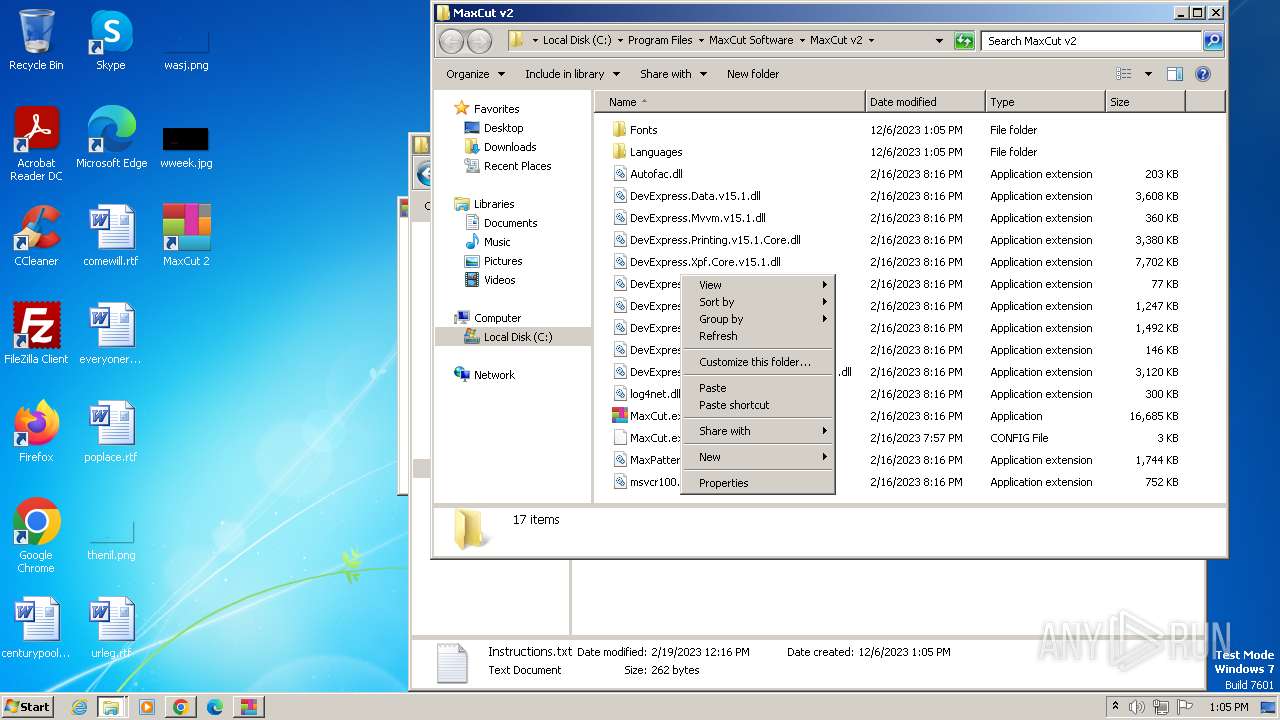Open CCleaner desktop shortcut
The width and height of the screenshot is (1280, 720).
pos(36,236)
